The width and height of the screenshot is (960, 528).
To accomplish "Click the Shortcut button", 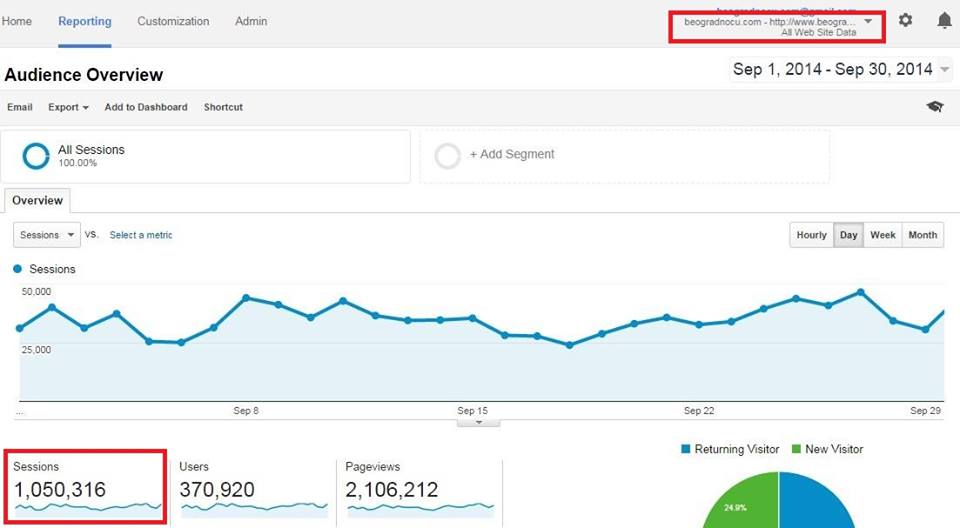I will click(223, 107).
